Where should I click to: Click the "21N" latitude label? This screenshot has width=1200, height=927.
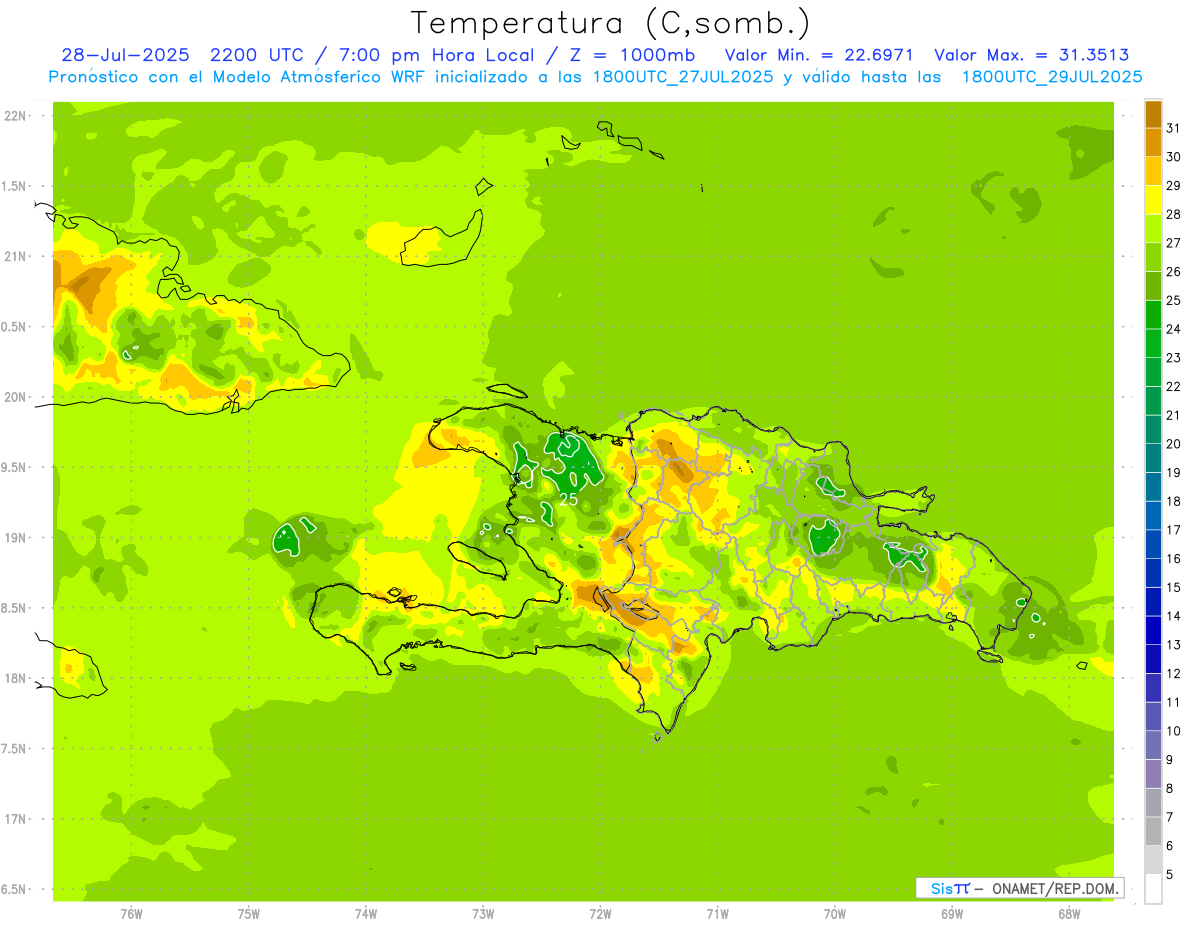17,257
